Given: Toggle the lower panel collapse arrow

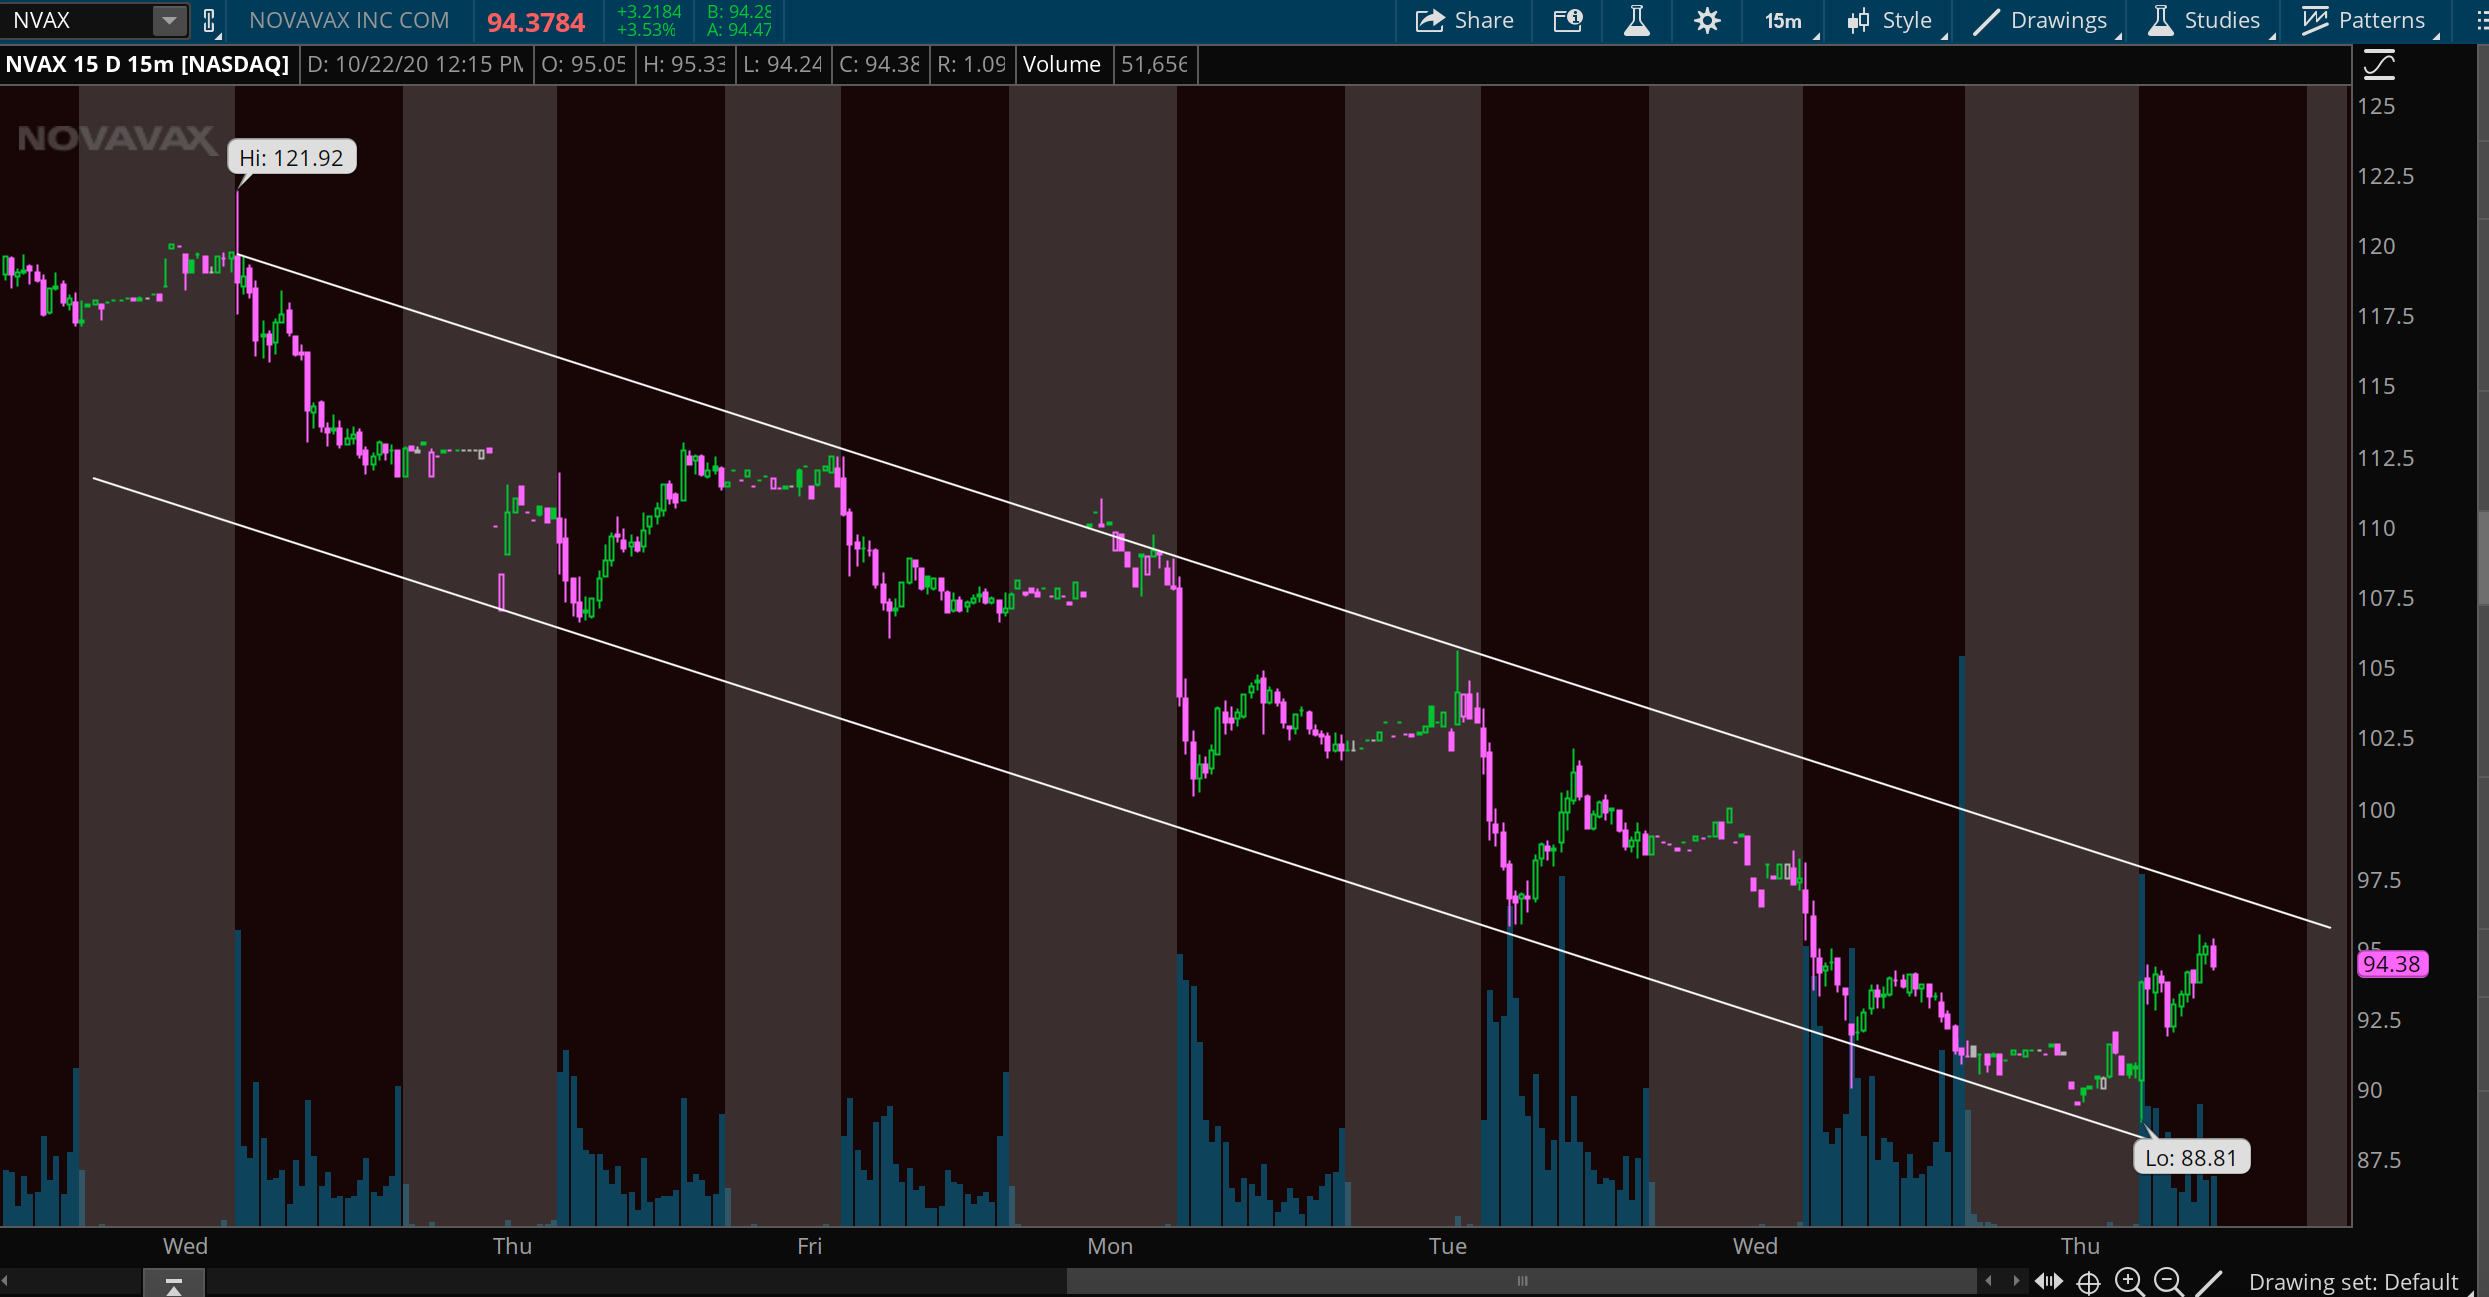Looking at the screenshot, I should coord(174,1283).
